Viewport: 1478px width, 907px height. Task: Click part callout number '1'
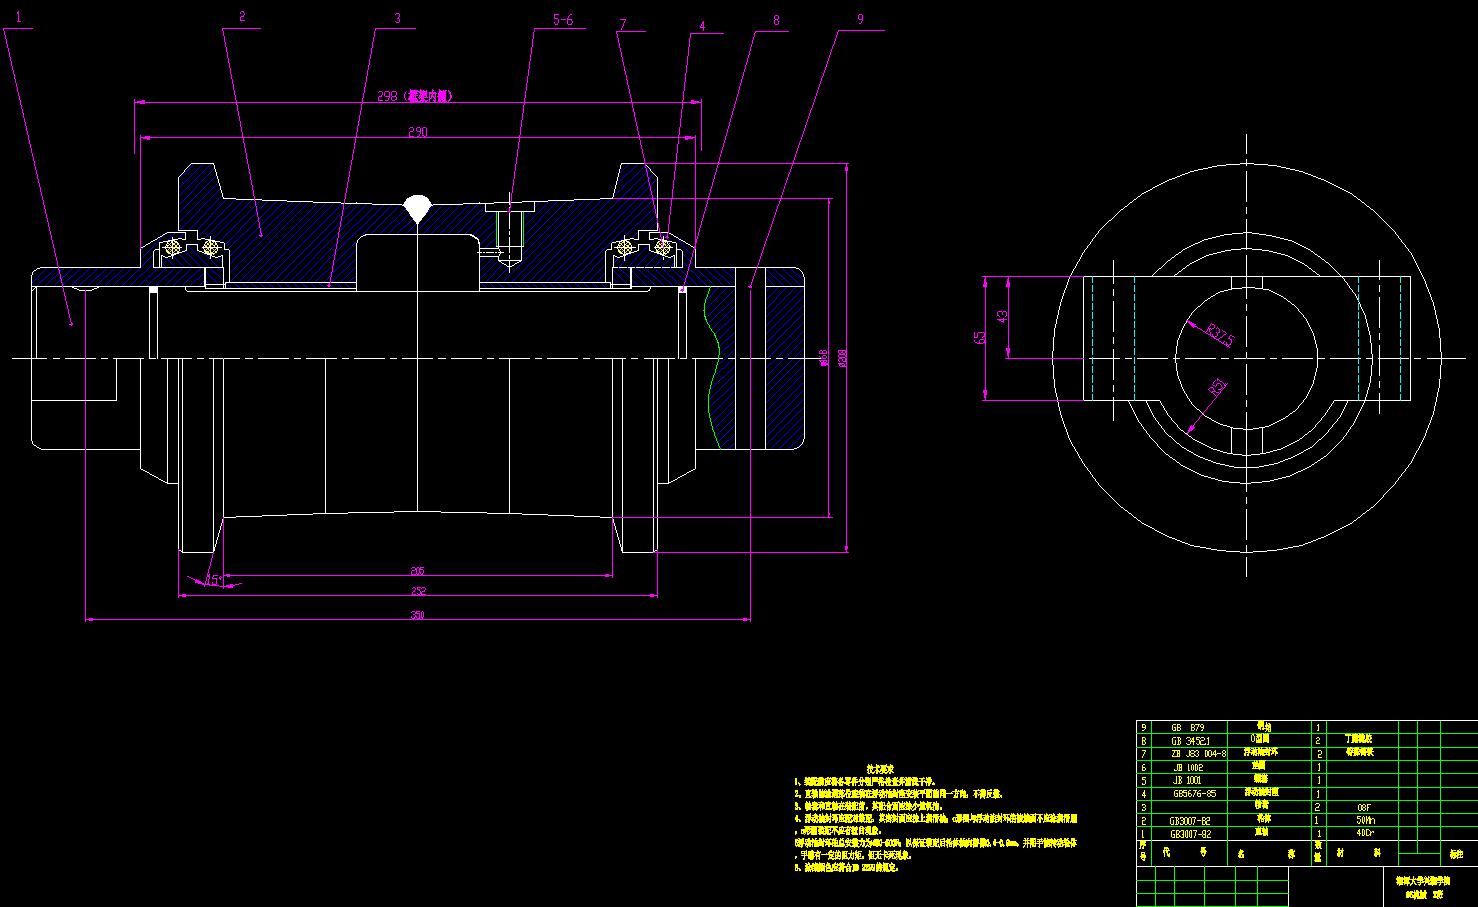click(16, 19)
